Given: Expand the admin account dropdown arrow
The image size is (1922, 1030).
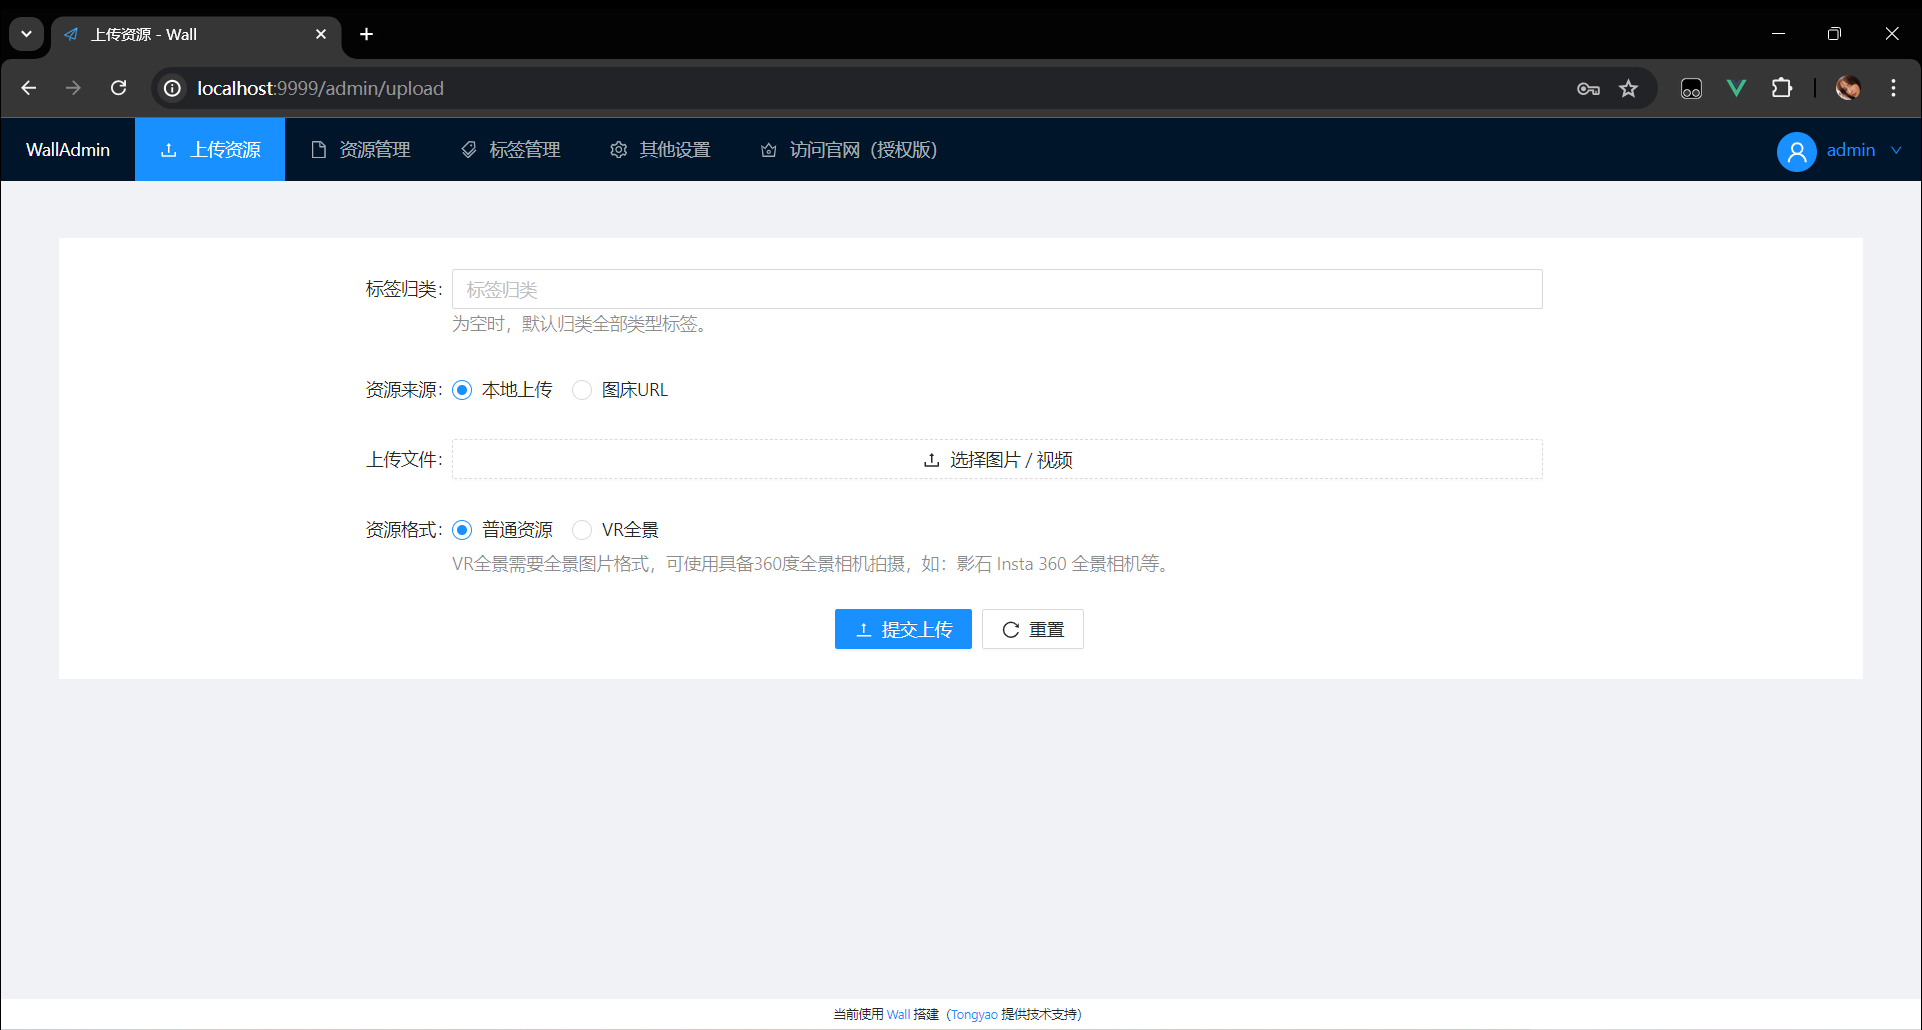Looking at the screenshot, I should (x=1897, y=151).
